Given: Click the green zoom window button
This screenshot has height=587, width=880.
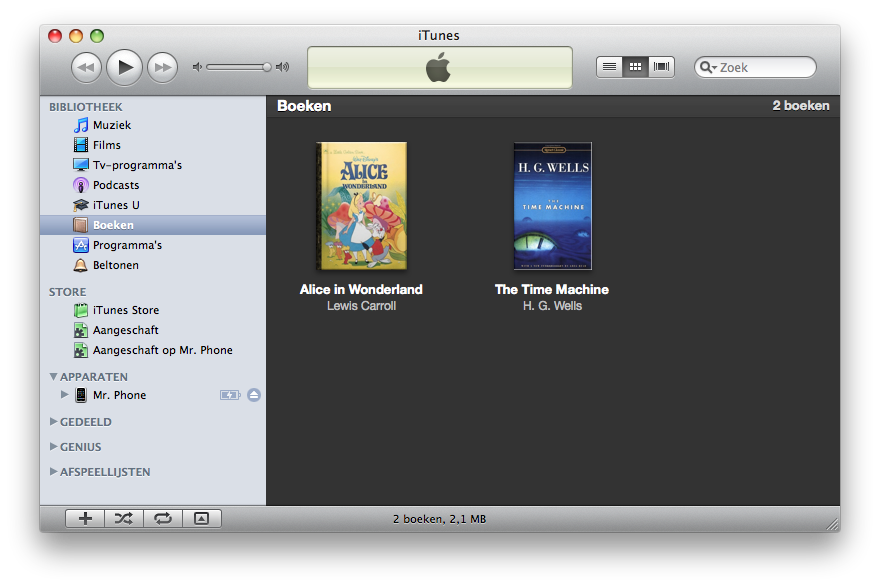Looking at the screenshot, I should 97,36.
